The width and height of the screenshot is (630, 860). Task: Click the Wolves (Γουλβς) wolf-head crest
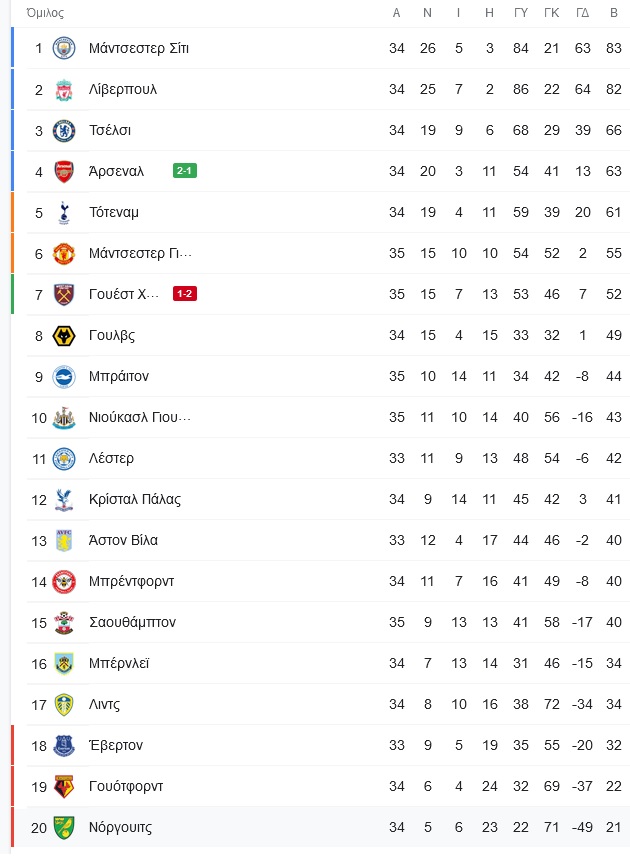point(64,336)
